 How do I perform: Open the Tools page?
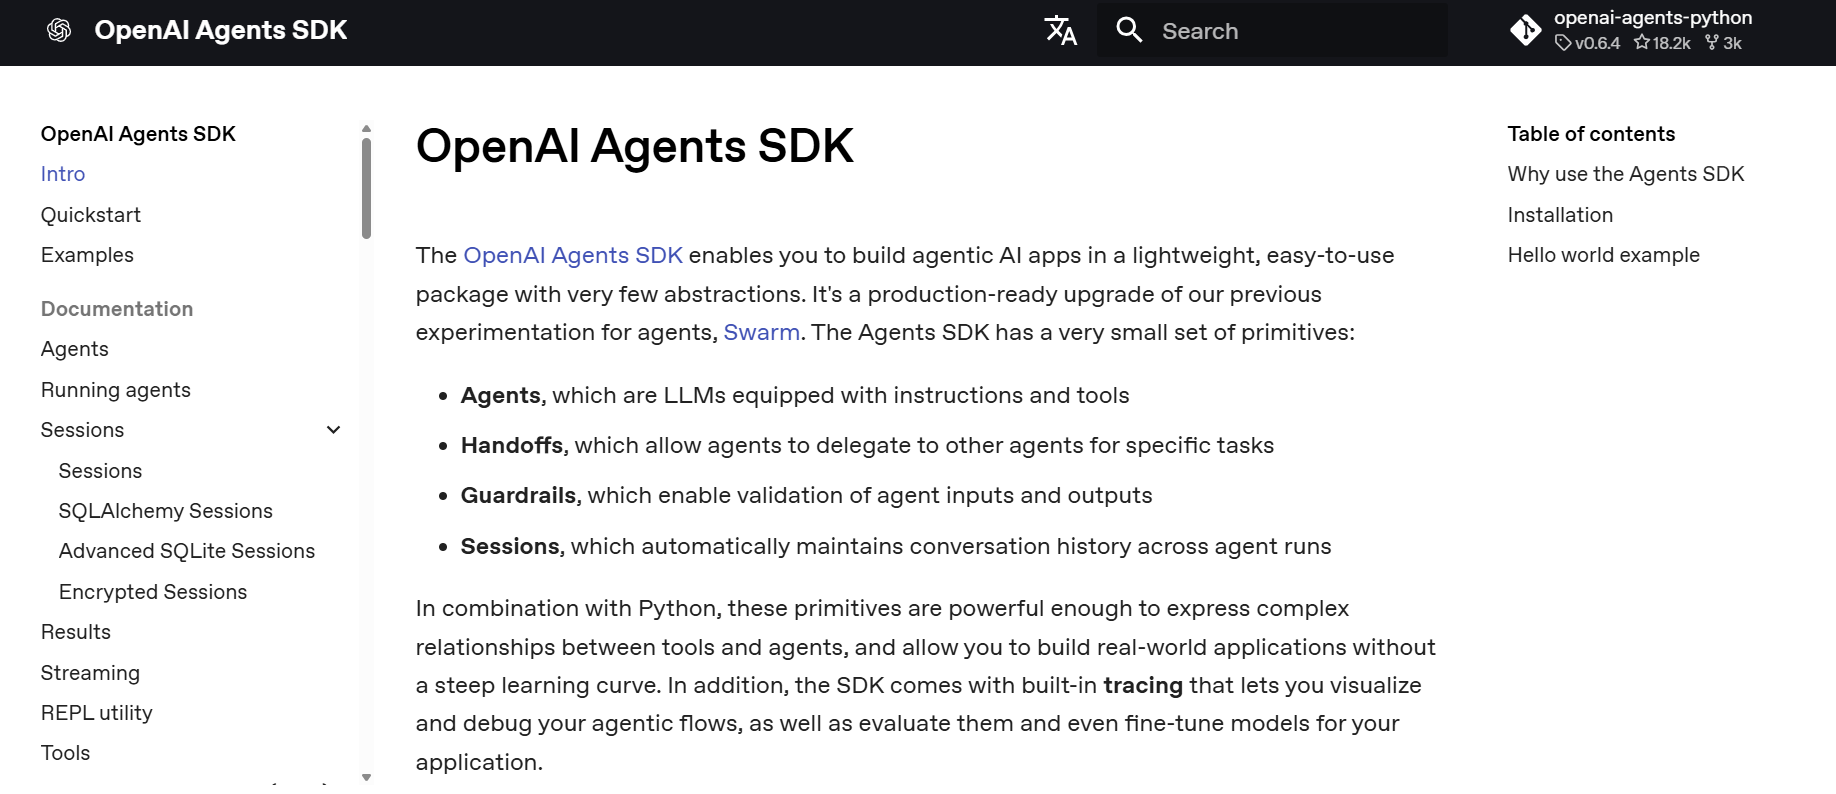[x=66, y=753]
